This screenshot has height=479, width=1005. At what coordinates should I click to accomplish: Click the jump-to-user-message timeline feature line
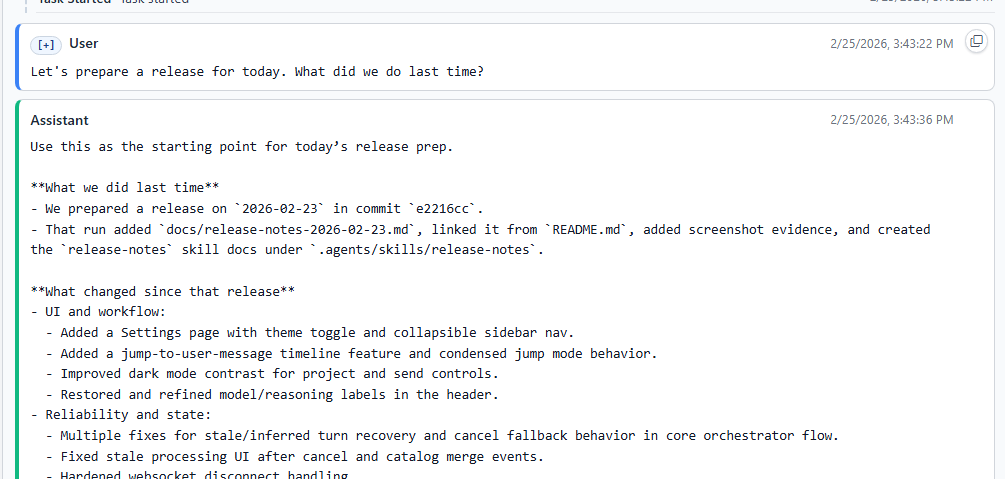(357, 353)
